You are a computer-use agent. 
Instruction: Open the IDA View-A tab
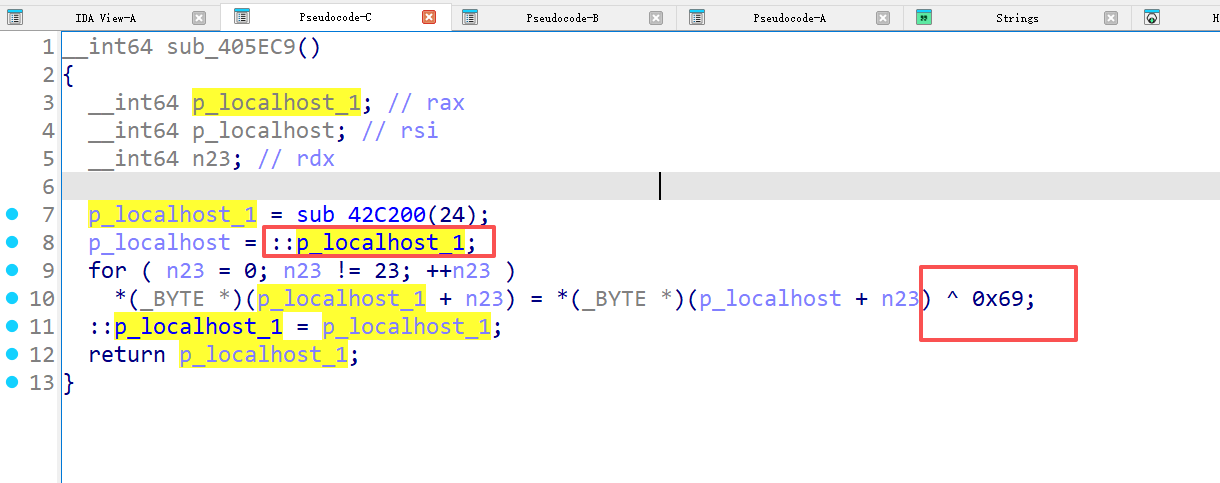tap(105, 18)
